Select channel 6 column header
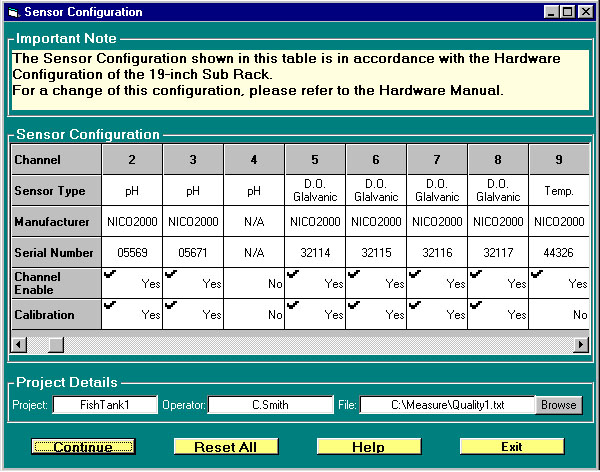600x472 pixels. tap(376, 159)
